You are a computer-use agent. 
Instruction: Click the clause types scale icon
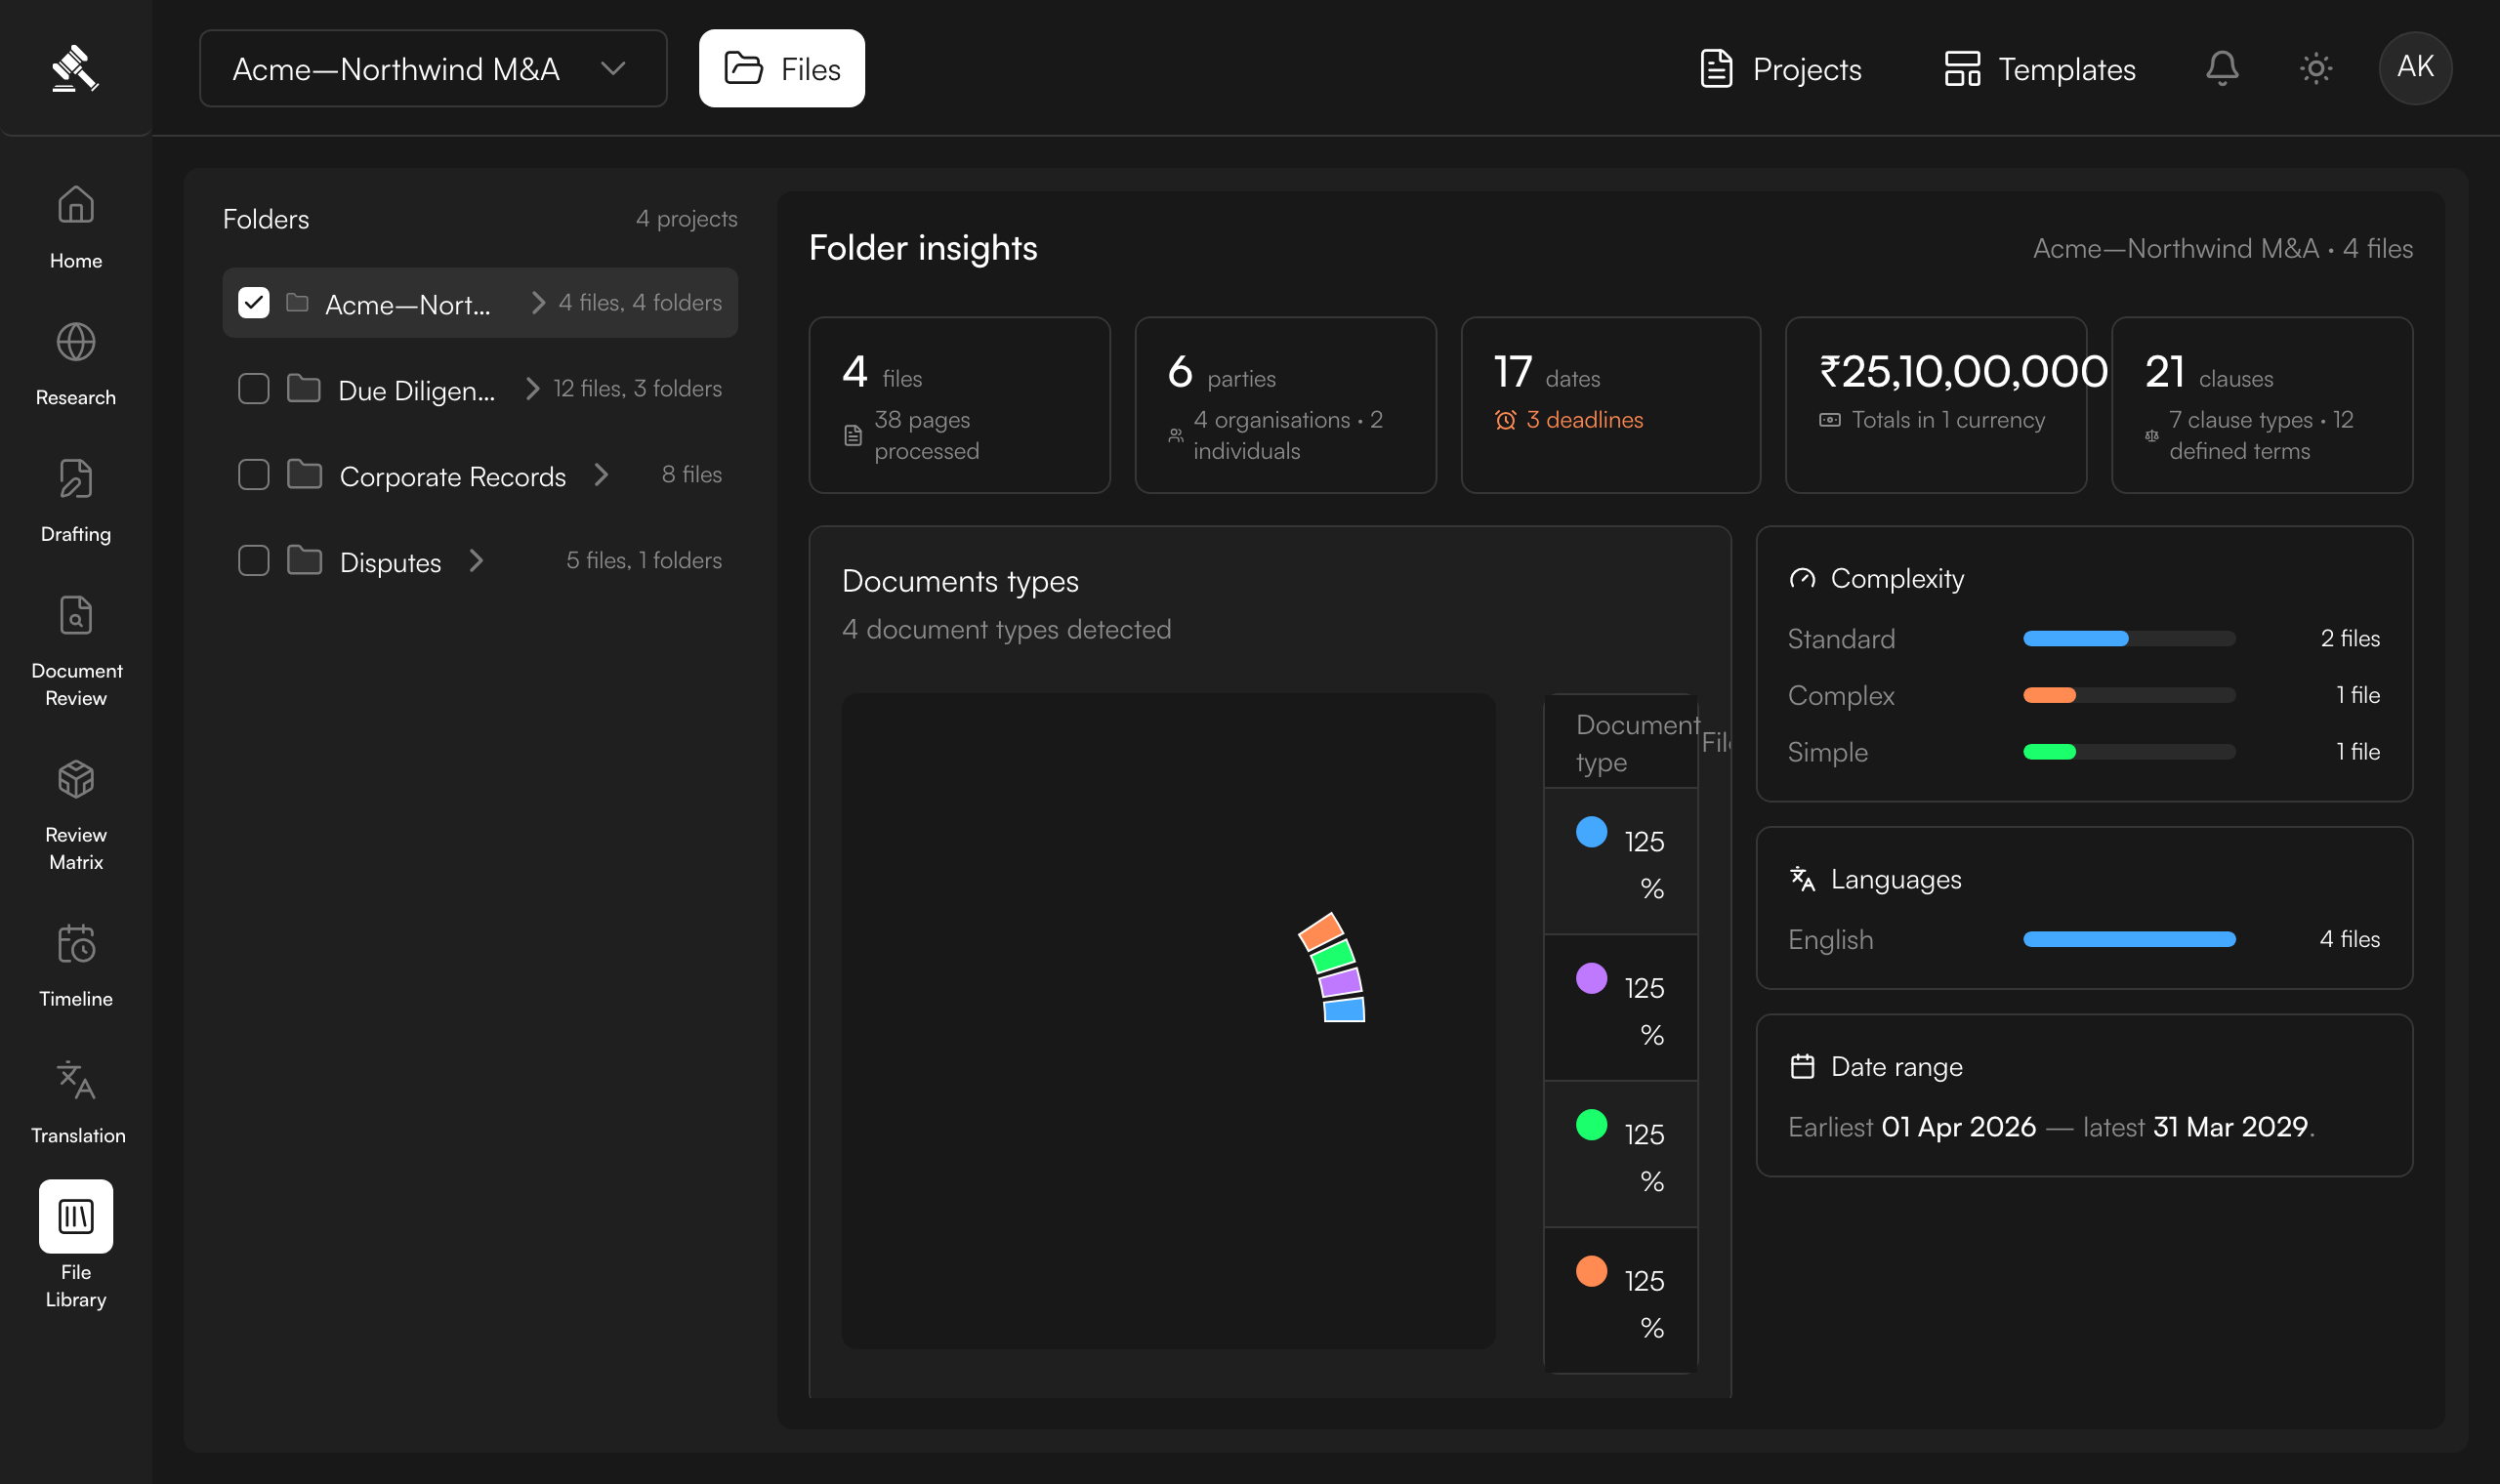click(x=2152, y=435)
